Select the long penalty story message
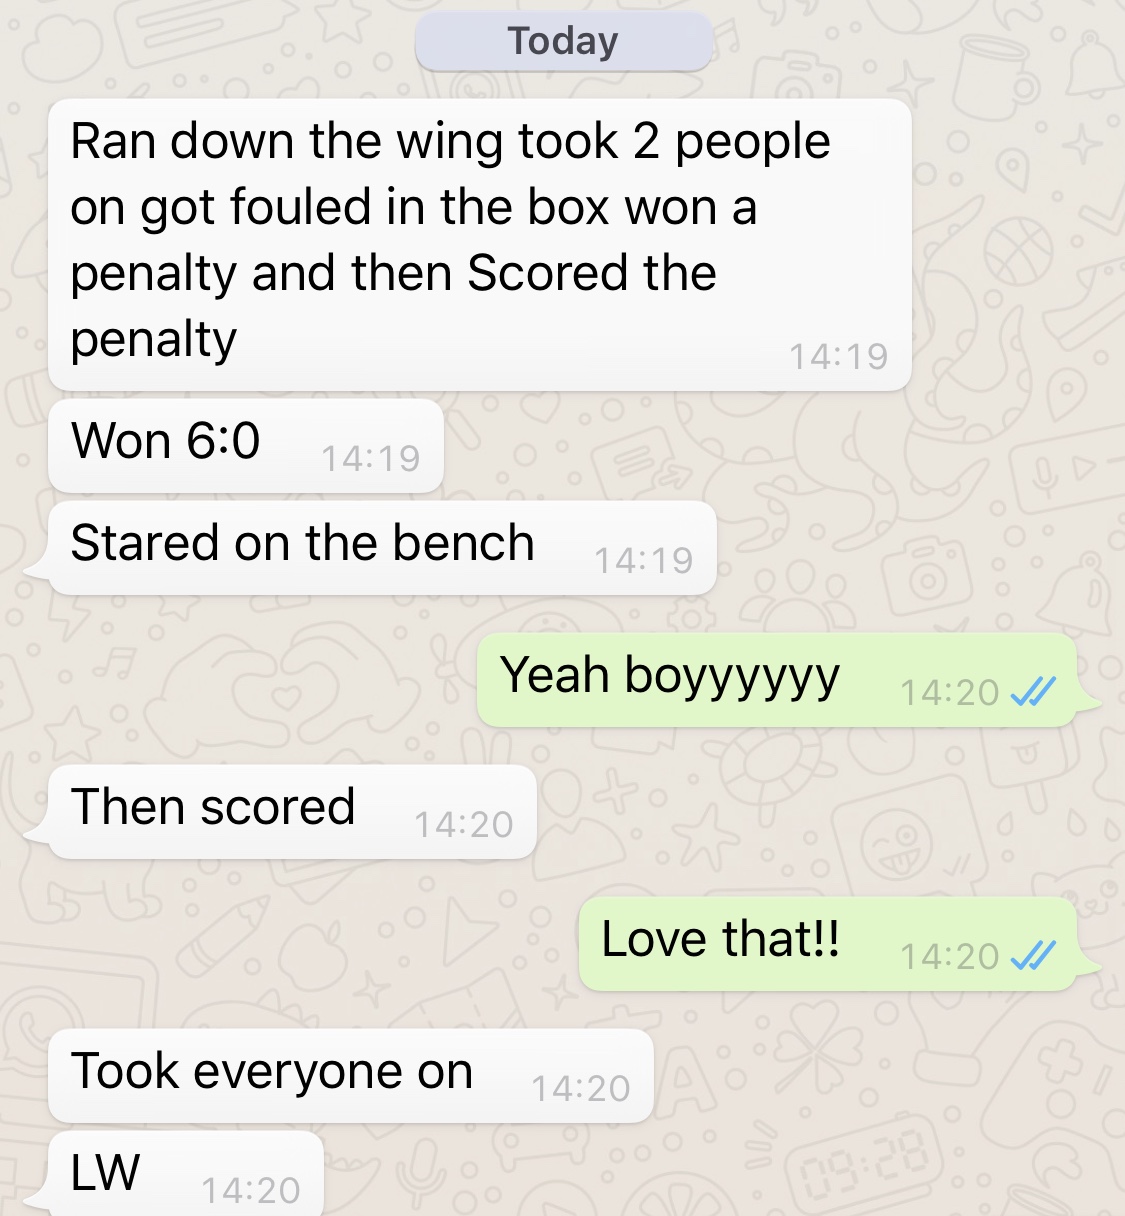1125x1216 pixels. pos(480,244)
